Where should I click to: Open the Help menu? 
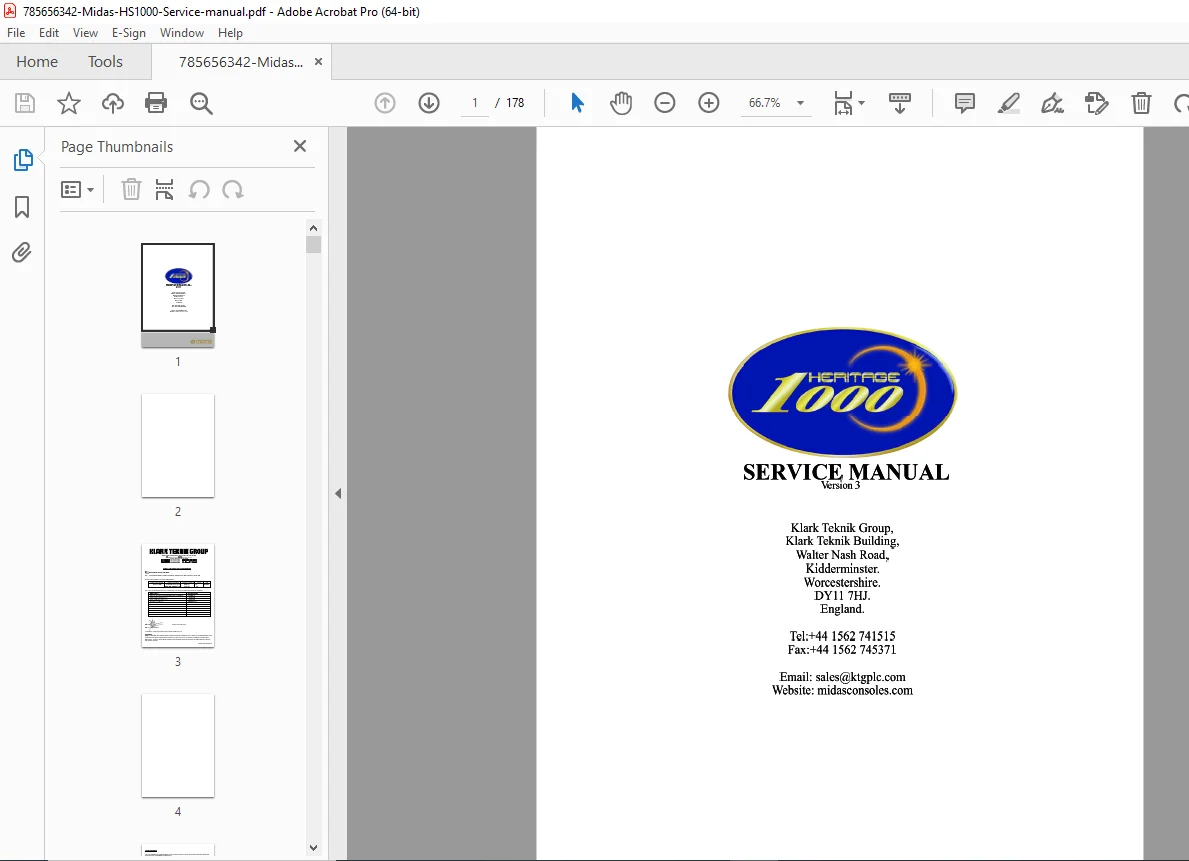tap(230, 33)
